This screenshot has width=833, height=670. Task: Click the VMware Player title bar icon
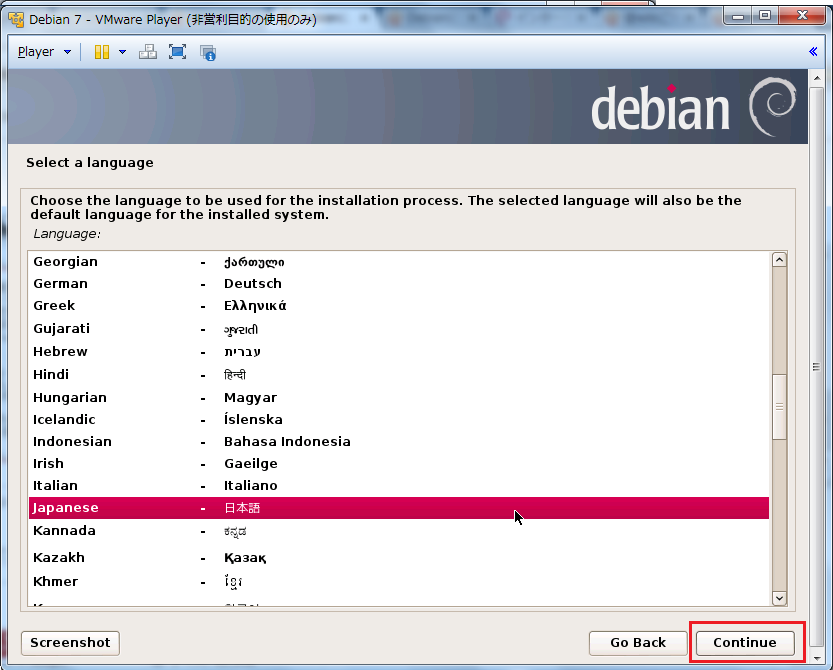click(x=16, y=19)
